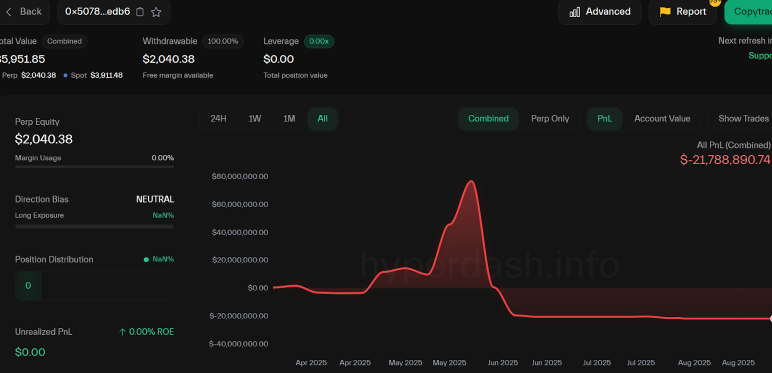Click the All PnL value $-21,788,890.74

pyautogui.click(x=725, y=159)
